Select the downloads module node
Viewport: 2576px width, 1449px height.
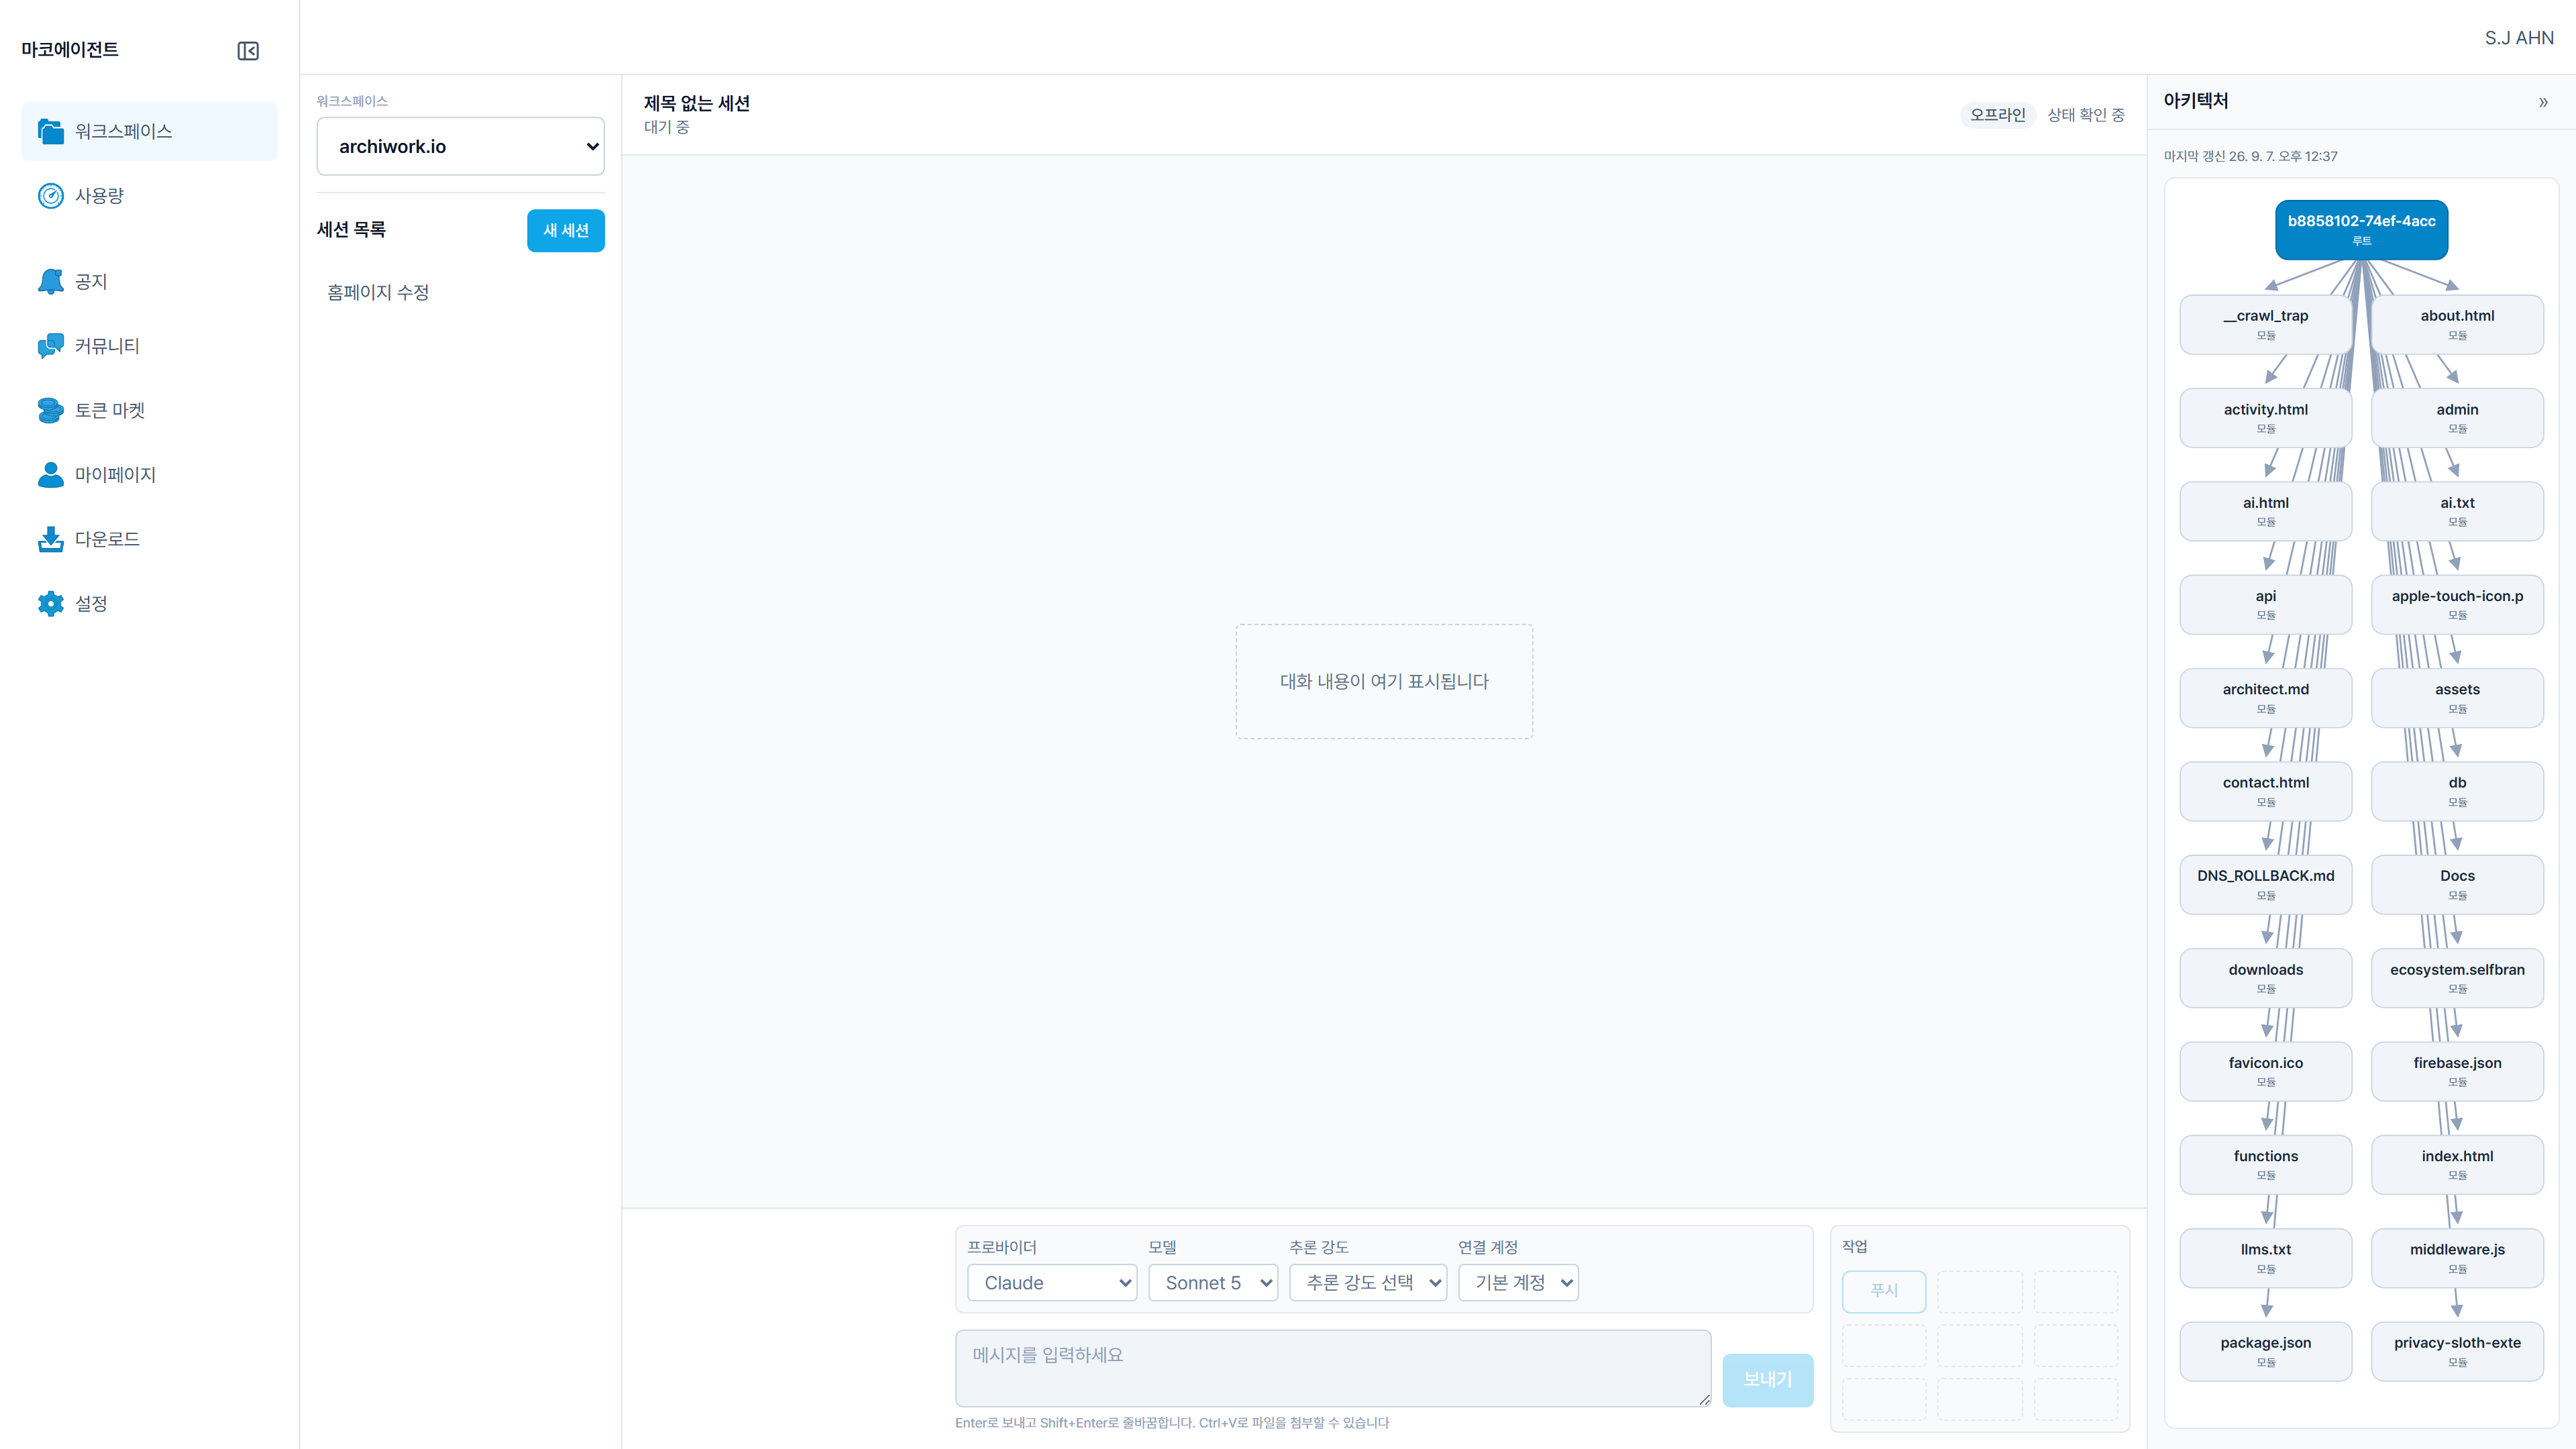pos(2265,978)
